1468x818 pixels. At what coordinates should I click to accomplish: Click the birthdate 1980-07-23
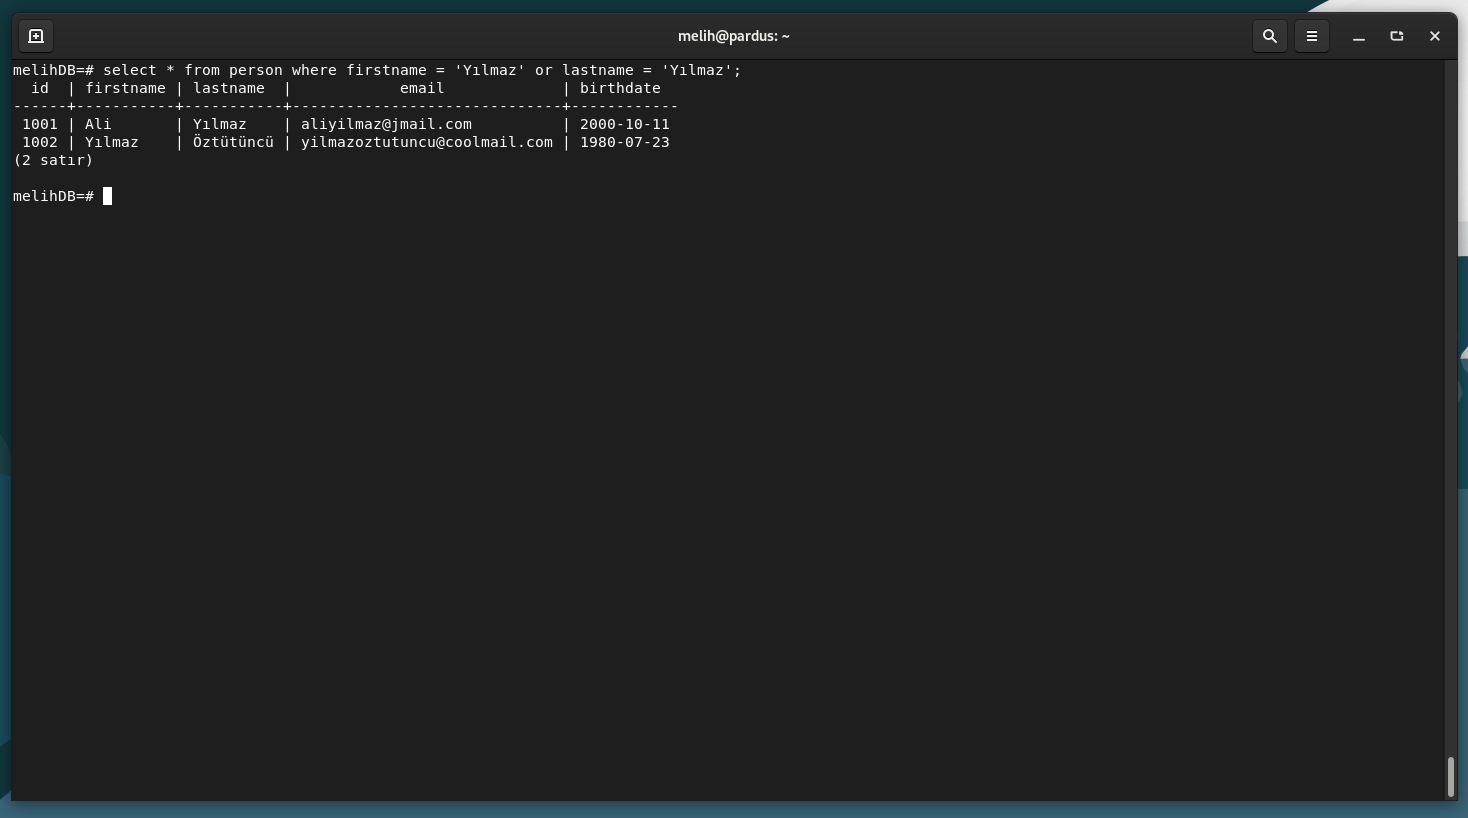tap(625, 142)
